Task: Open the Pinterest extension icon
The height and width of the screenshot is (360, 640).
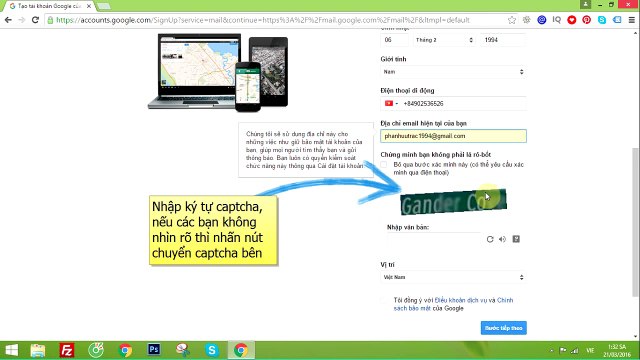Action: pos(587,20)
